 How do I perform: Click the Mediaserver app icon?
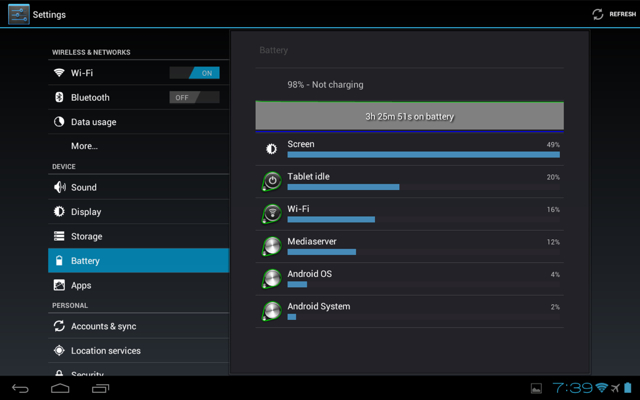coord(271,246)
